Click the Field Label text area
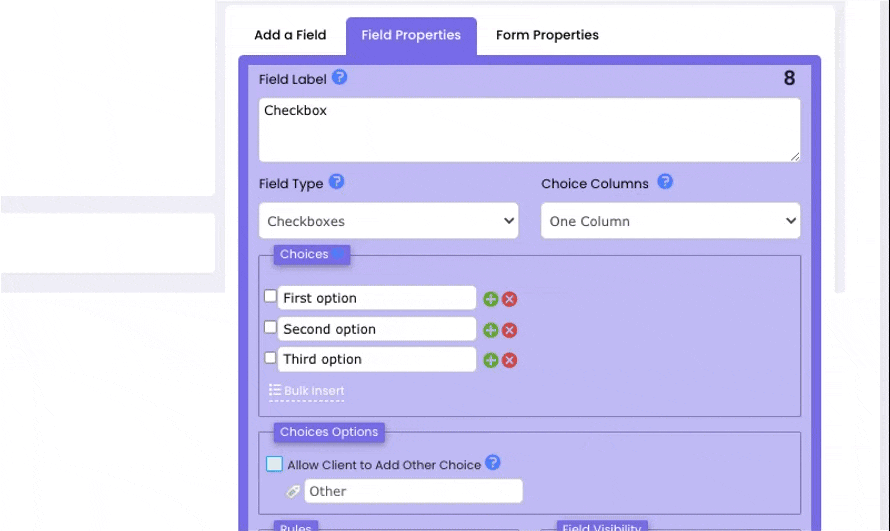Viewport: 890px width, 531px height. (529, 130)
